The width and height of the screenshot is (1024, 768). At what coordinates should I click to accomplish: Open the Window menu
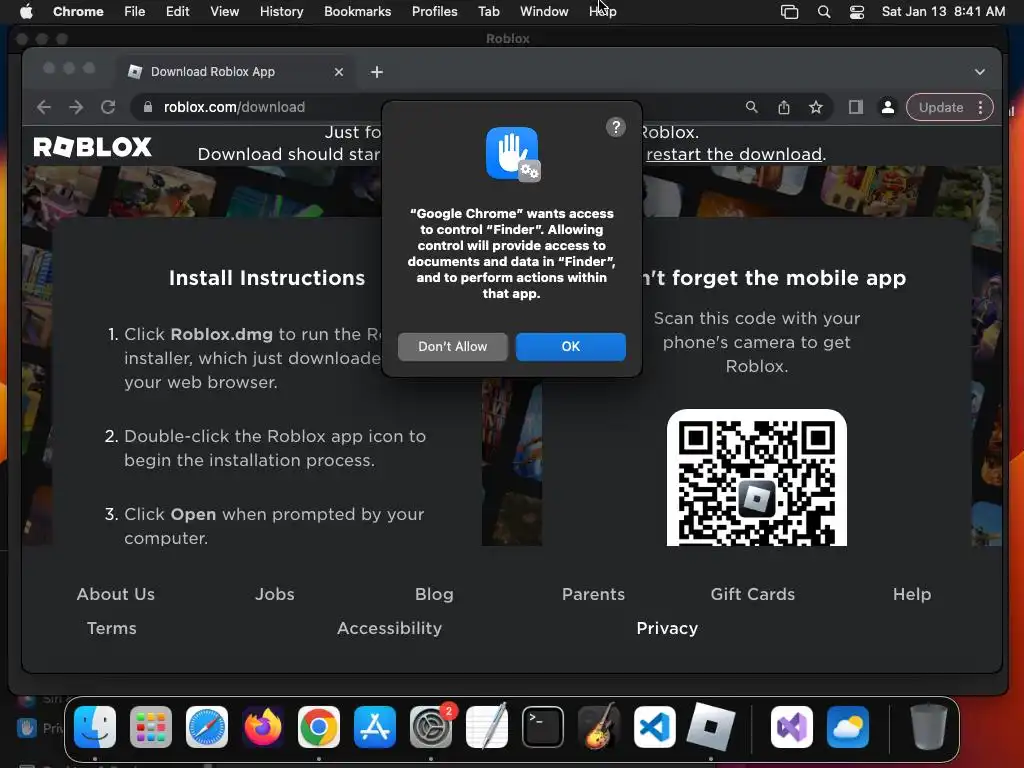click(x=544, y=11)
